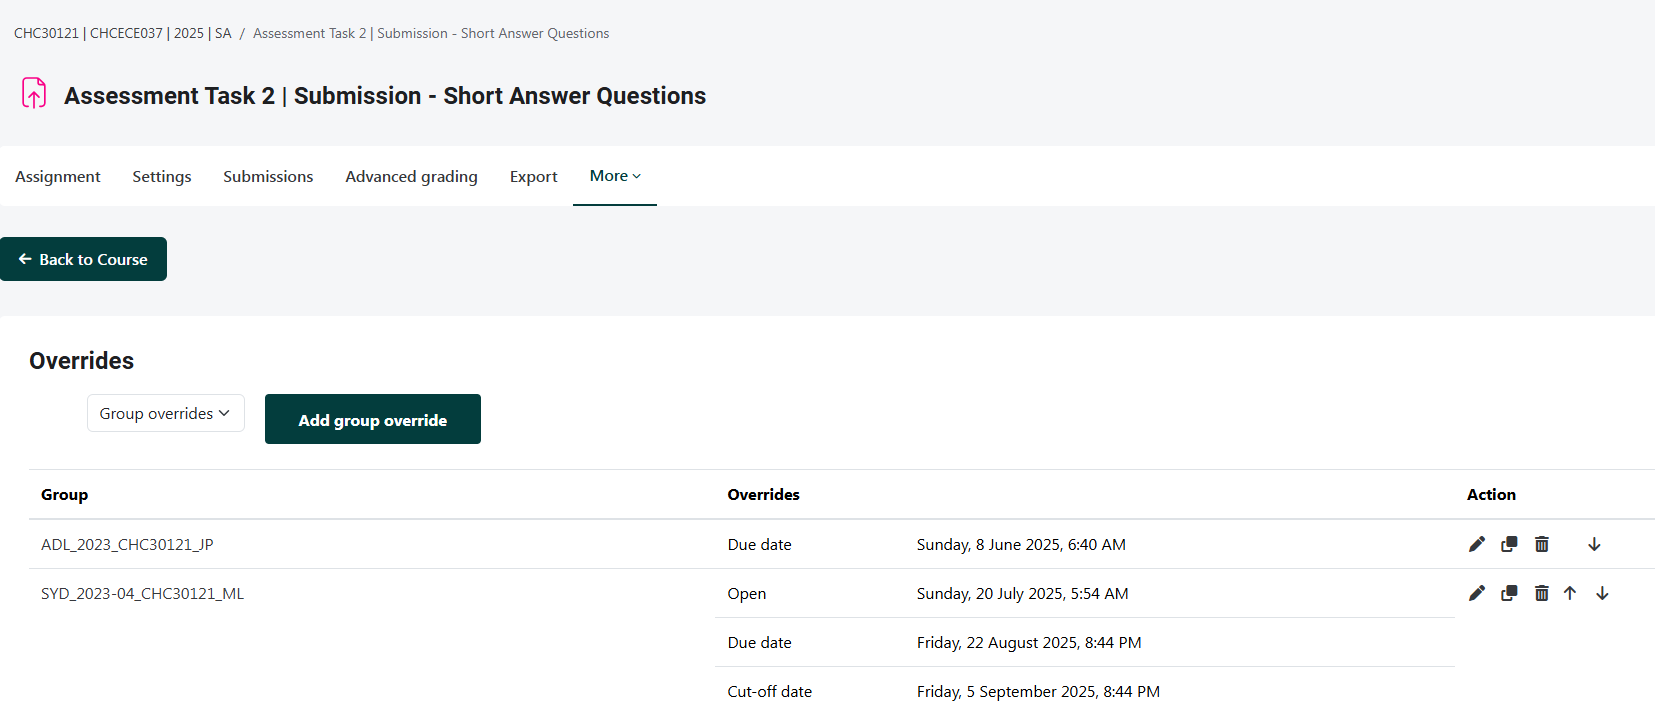Click Add group override button
1655x712 pixels.
pos(372,420)
